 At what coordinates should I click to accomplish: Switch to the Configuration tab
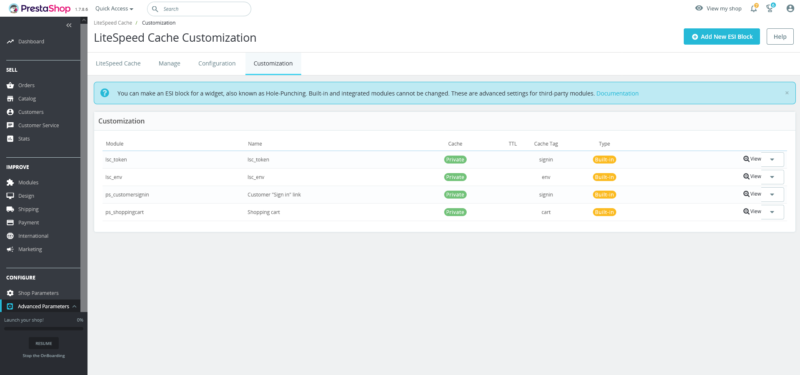click(217, 64)
